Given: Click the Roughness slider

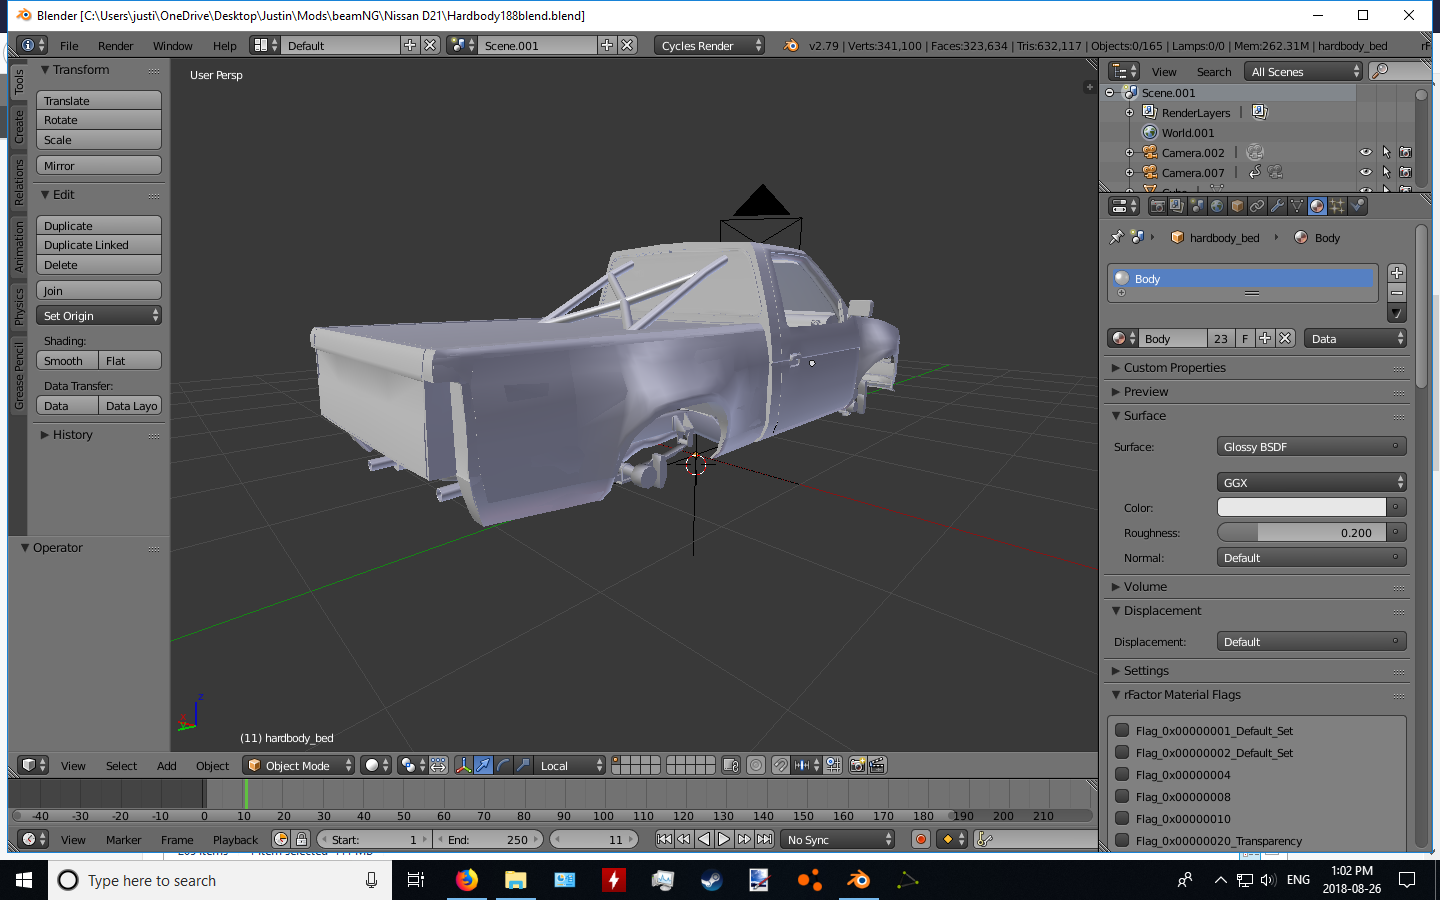Looking at the screenshot, I should pos(1301,533).
